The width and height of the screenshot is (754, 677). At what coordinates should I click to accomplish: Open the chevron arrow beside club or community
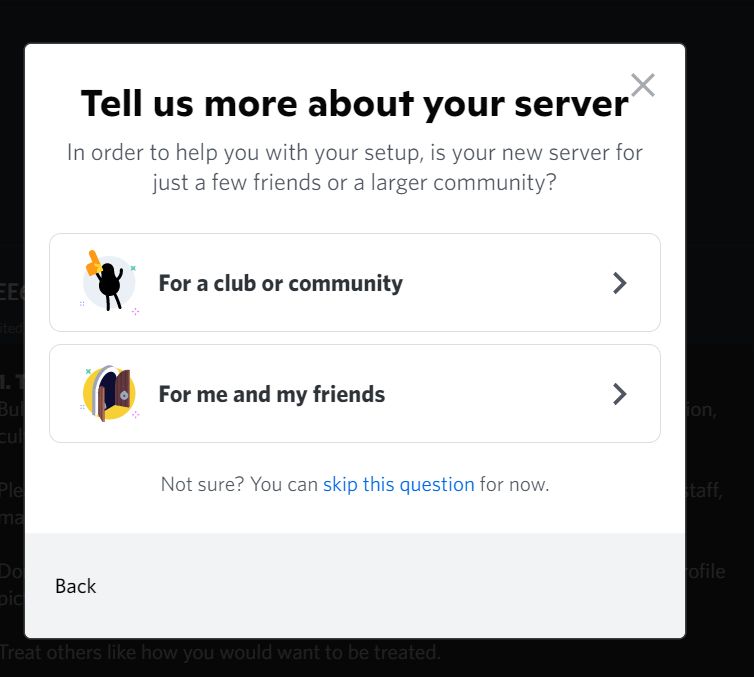click(x=619, y=283)
